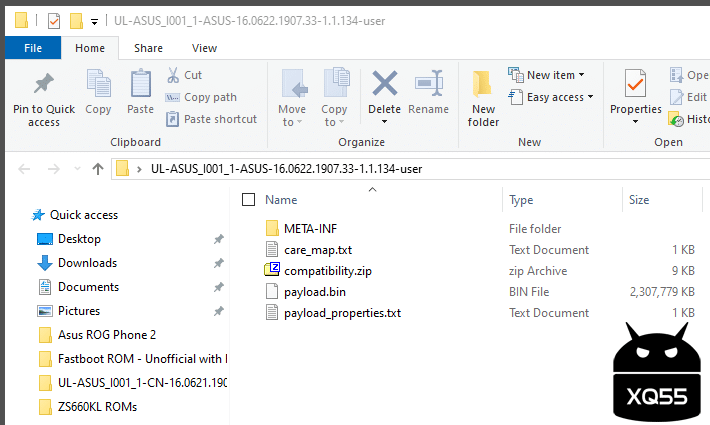Select Downloads in Quick access pane
Viewport: 710px width, 425px height.
click(87, 263)
